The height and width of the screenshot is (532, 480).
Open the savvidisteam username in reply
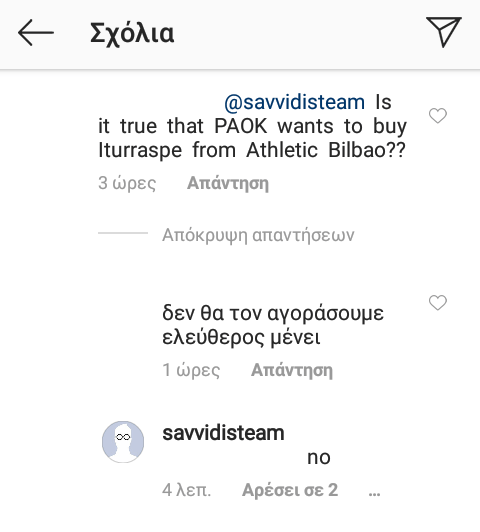[223, 433]
